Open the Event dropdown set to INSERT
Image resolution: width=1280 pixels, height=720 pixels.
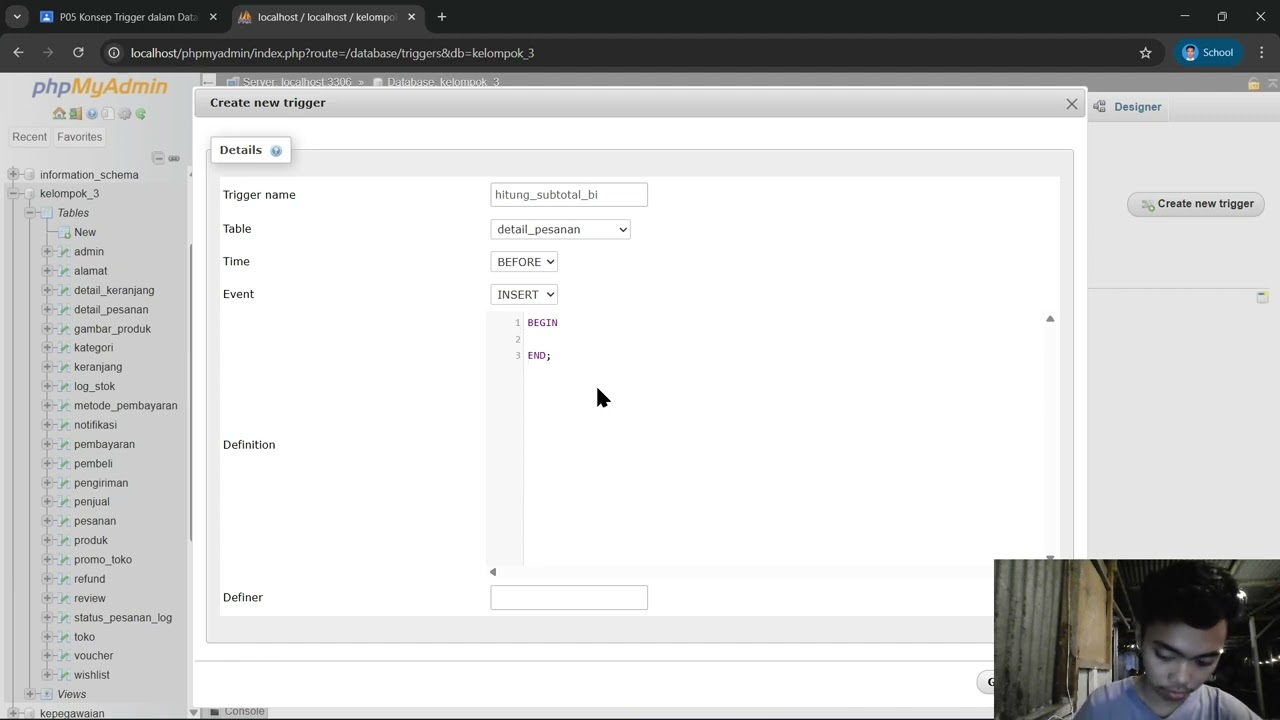coord(524,294)
